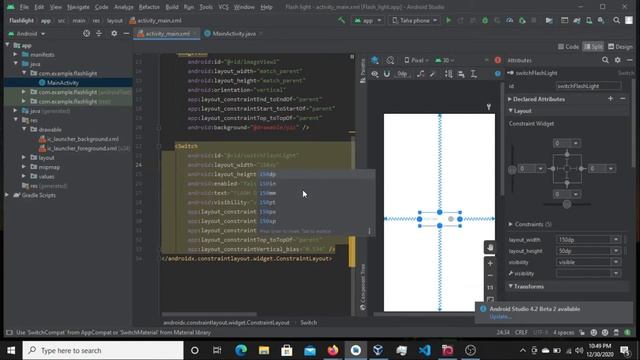Open the Build menu
The image size is (640, 360).
point(172,7)
